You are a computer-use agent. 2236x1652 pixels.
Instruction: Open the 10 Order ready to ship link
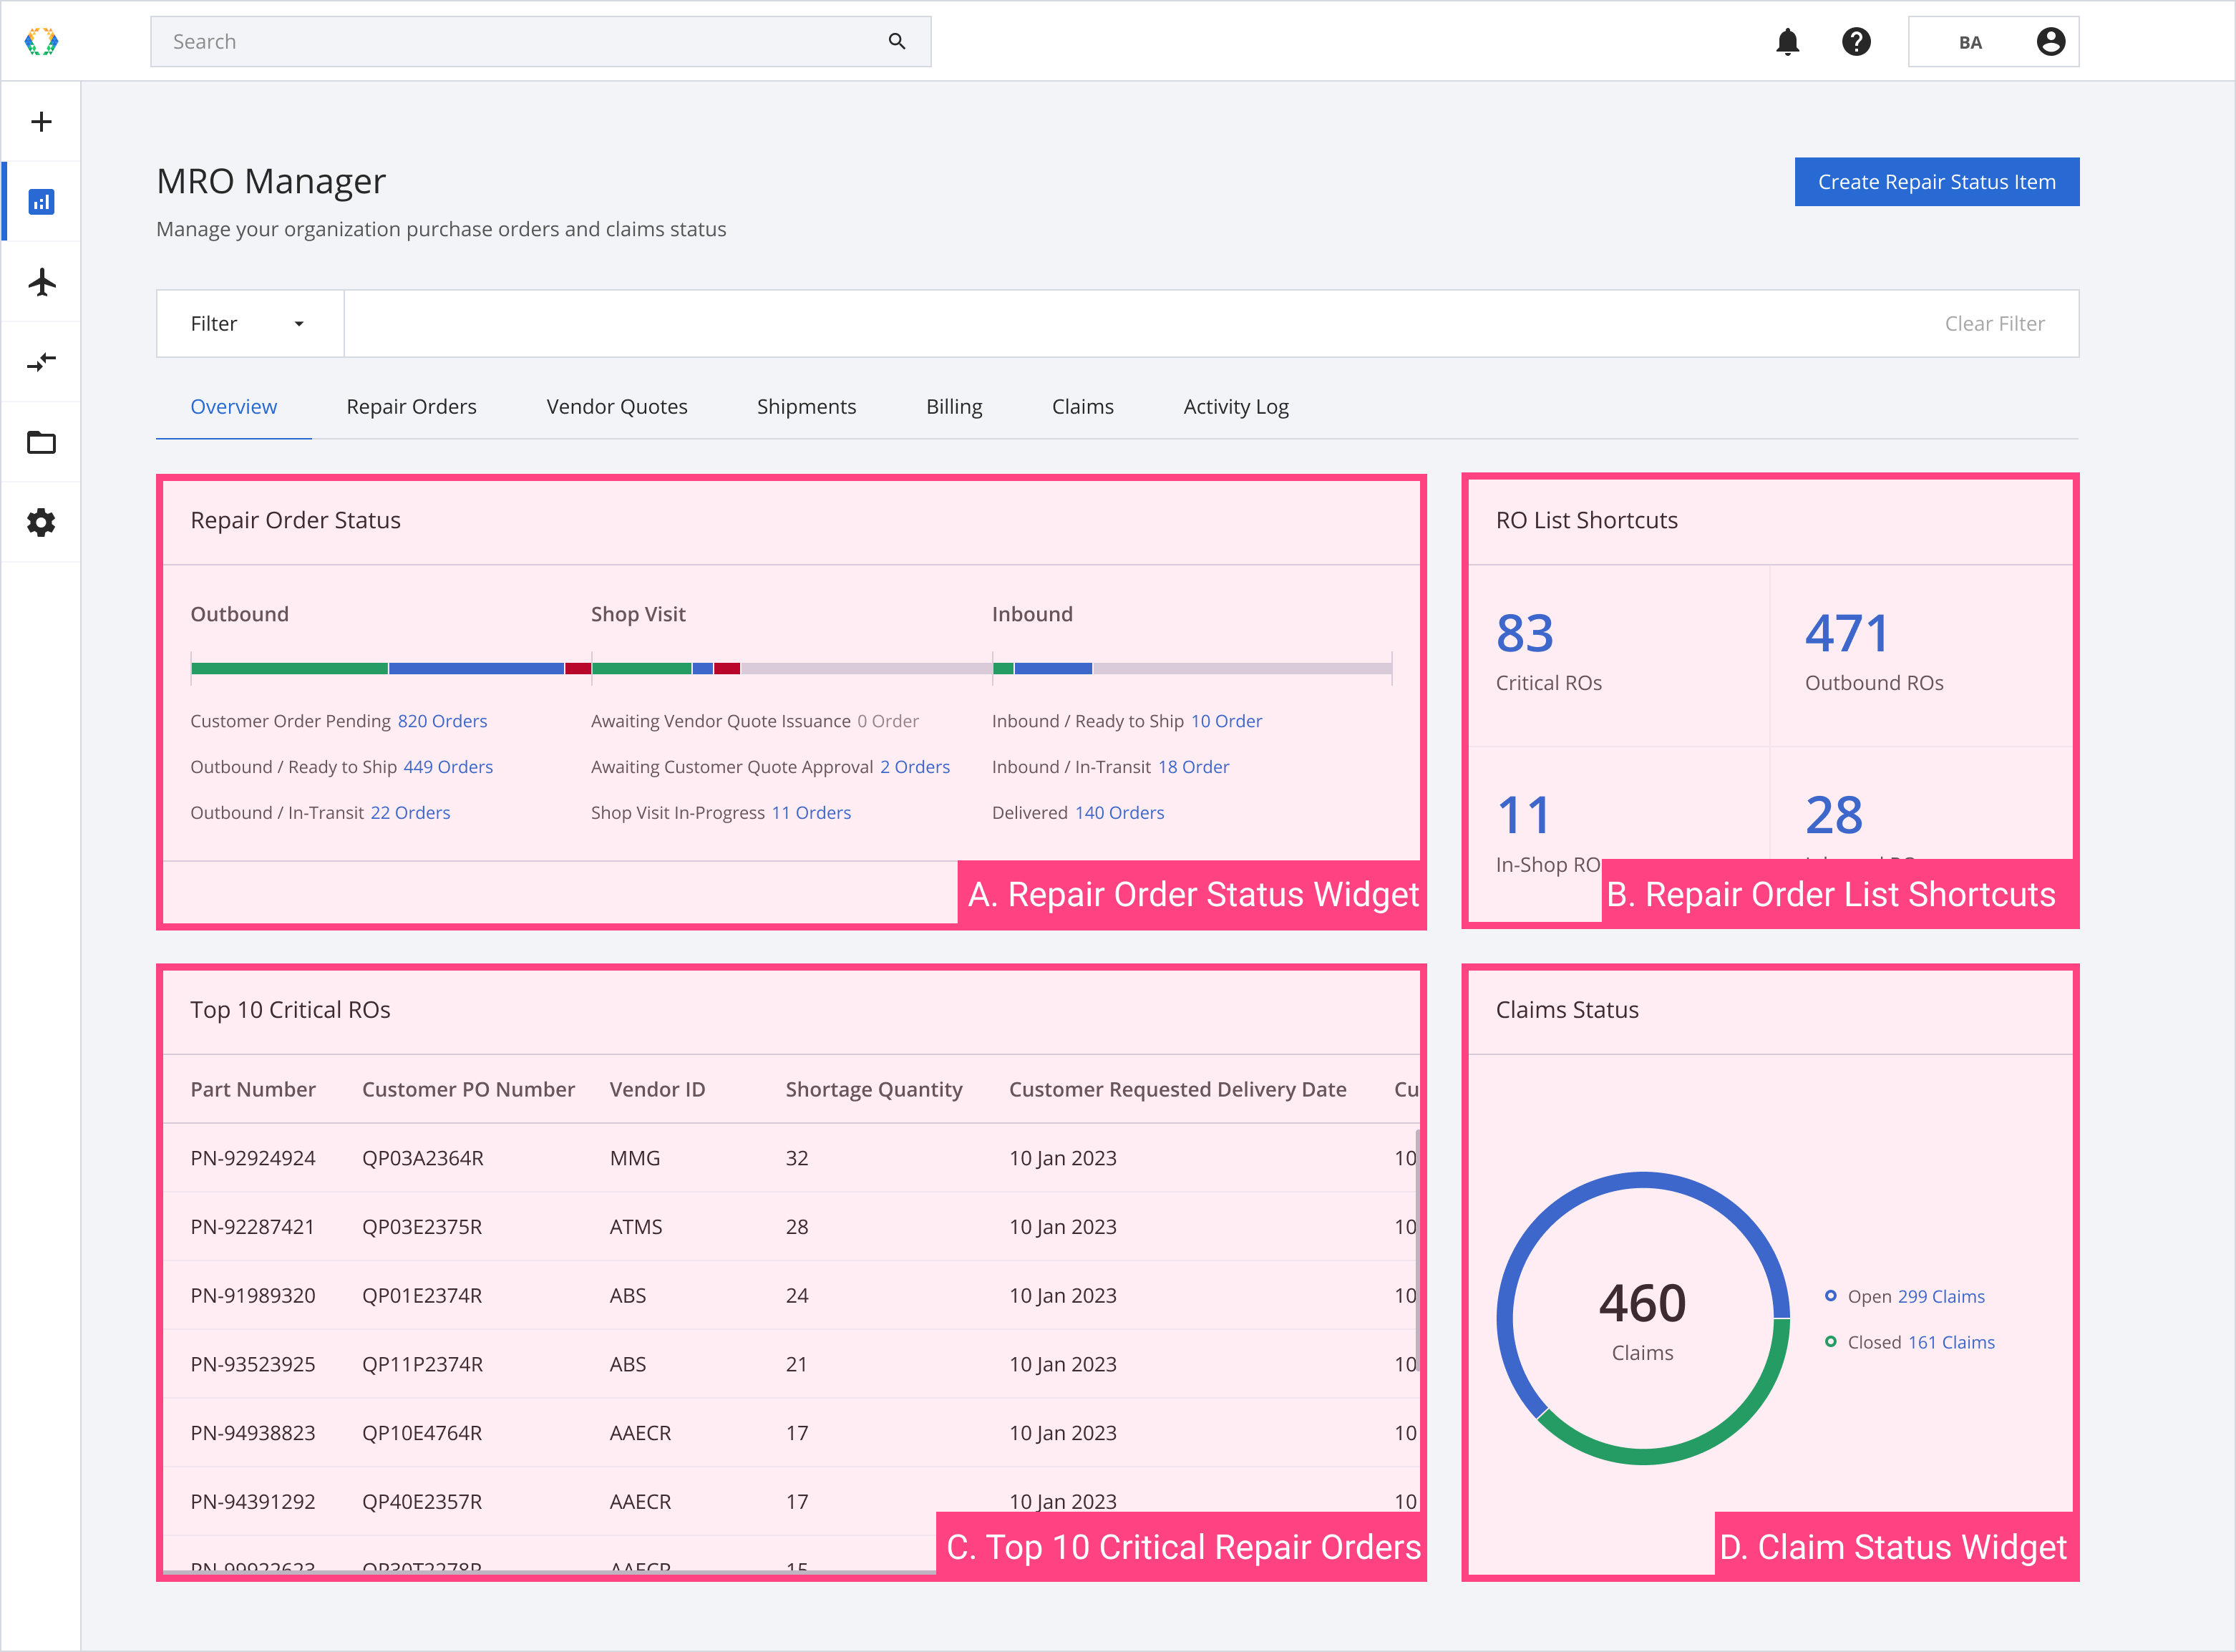[1226, 721]
